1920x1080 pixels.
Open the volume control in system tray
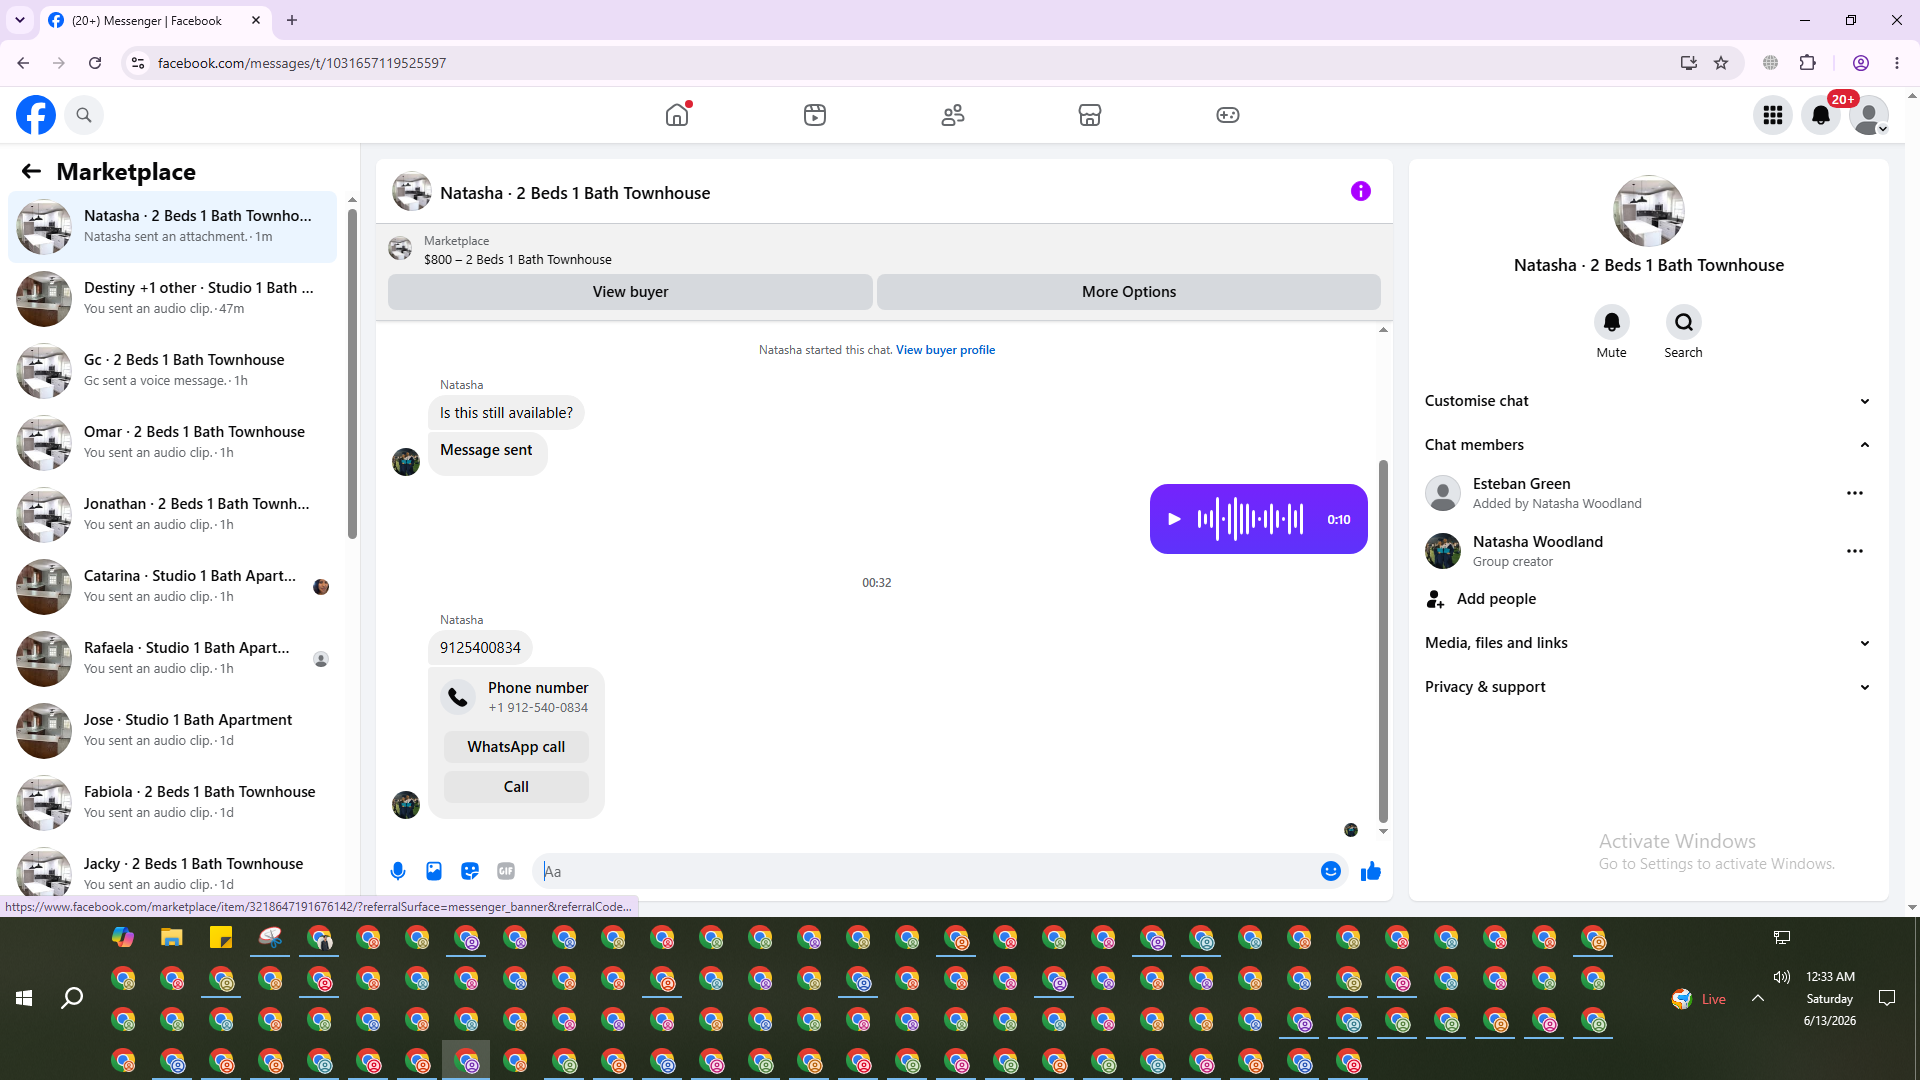coord(1781,977)
